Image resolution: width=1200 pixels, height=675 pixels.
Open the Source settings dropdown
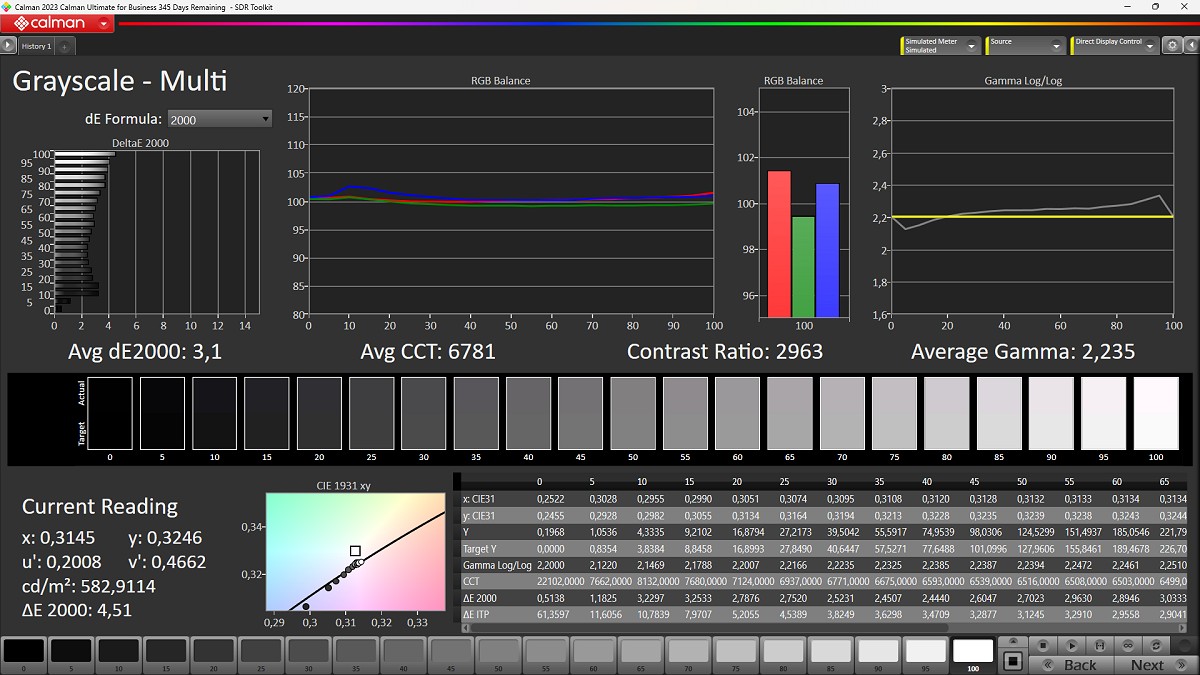[1056, 46]
